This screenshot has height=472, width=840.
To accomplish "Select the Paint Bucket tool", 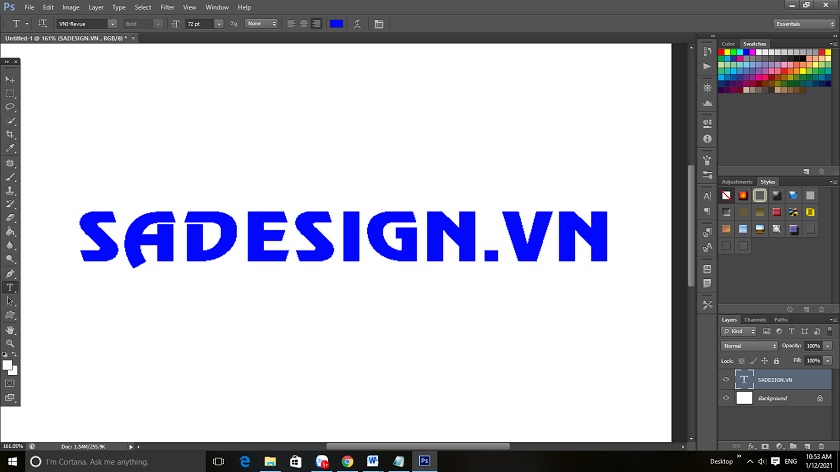I will point(10,232).
